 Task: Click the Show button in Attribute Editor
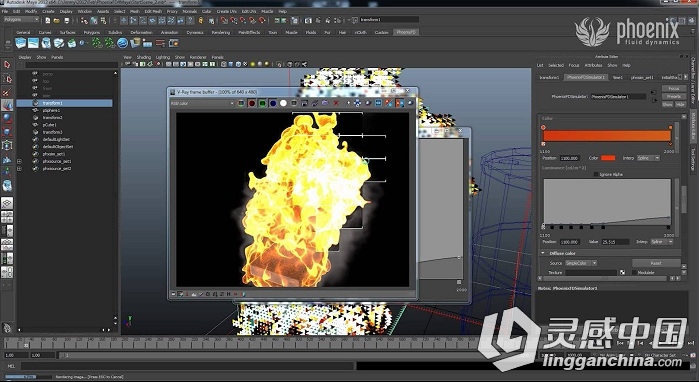[x=667, y=104]
